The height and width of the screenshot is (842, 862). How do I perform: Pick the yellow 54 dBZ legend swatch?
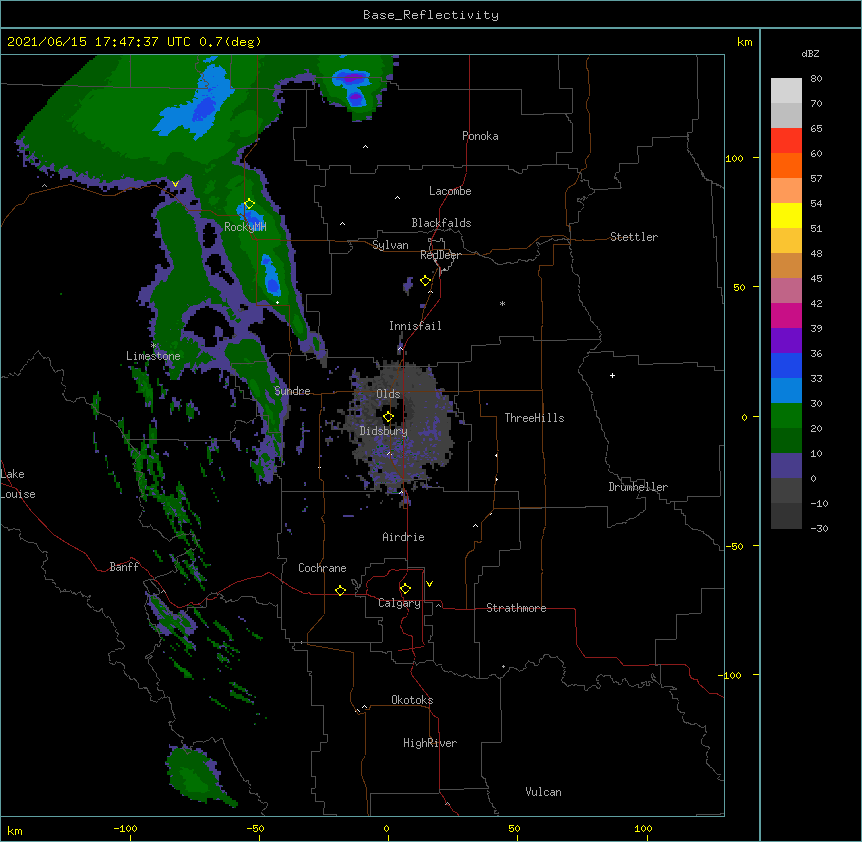[x=786, y=216]
